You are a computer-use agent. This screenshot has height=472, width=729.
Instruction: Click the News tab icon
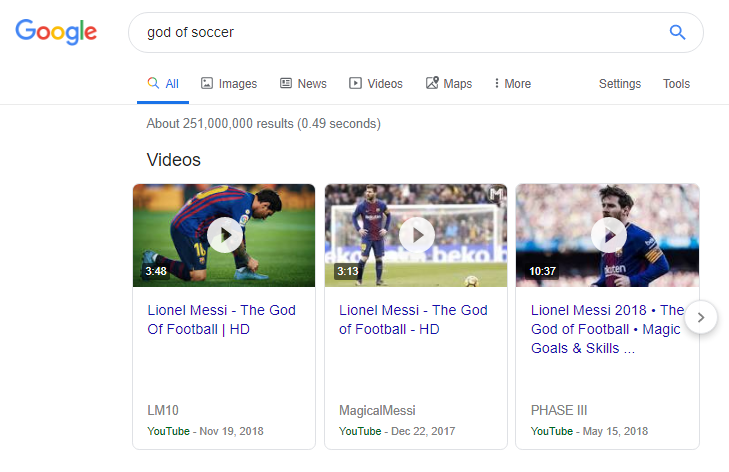(286, 84)
